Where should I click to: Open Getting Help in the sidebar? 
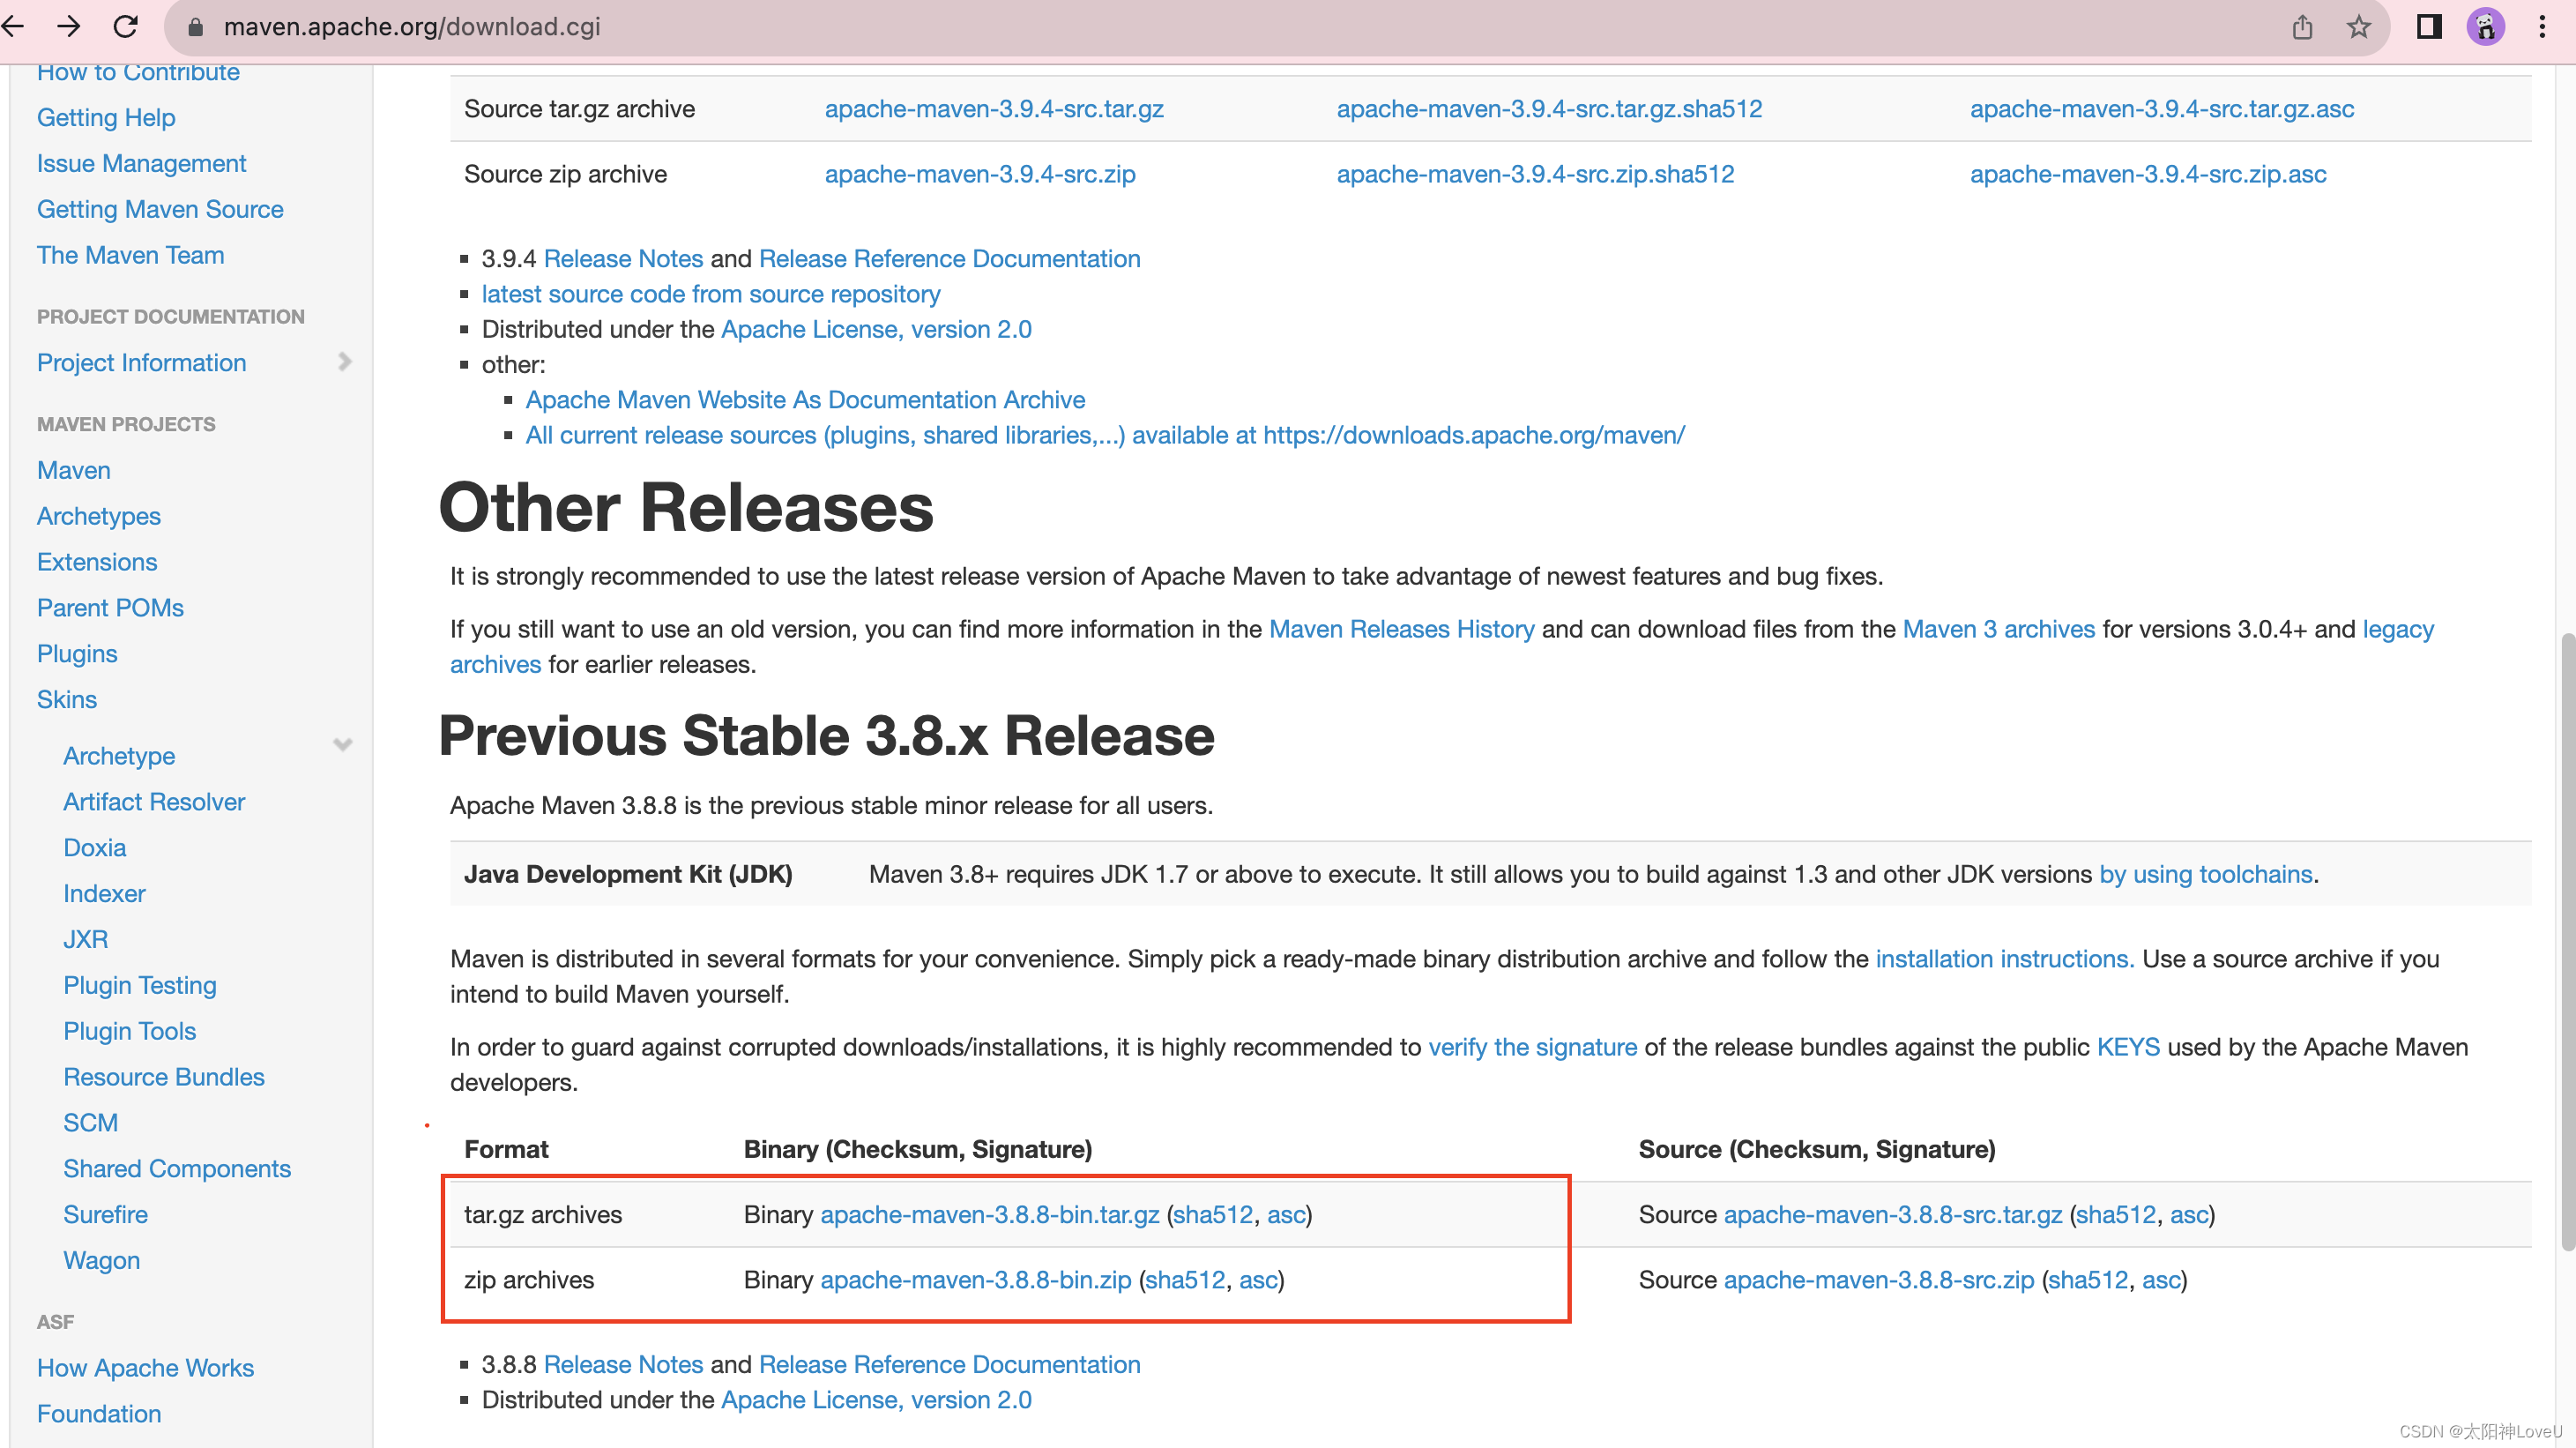pos(106,117)
